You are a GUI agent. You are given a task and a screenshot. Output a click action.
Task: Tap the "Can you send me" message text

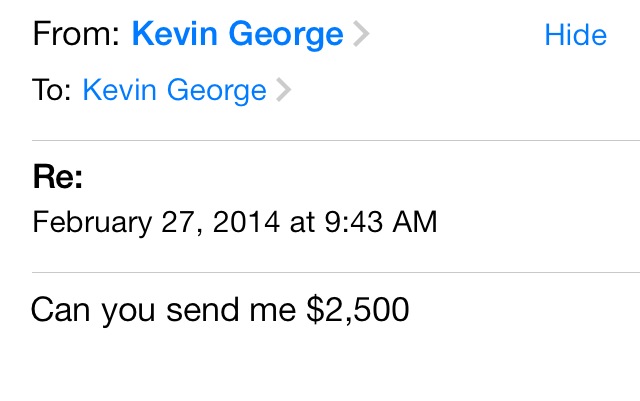pos(164,309)
